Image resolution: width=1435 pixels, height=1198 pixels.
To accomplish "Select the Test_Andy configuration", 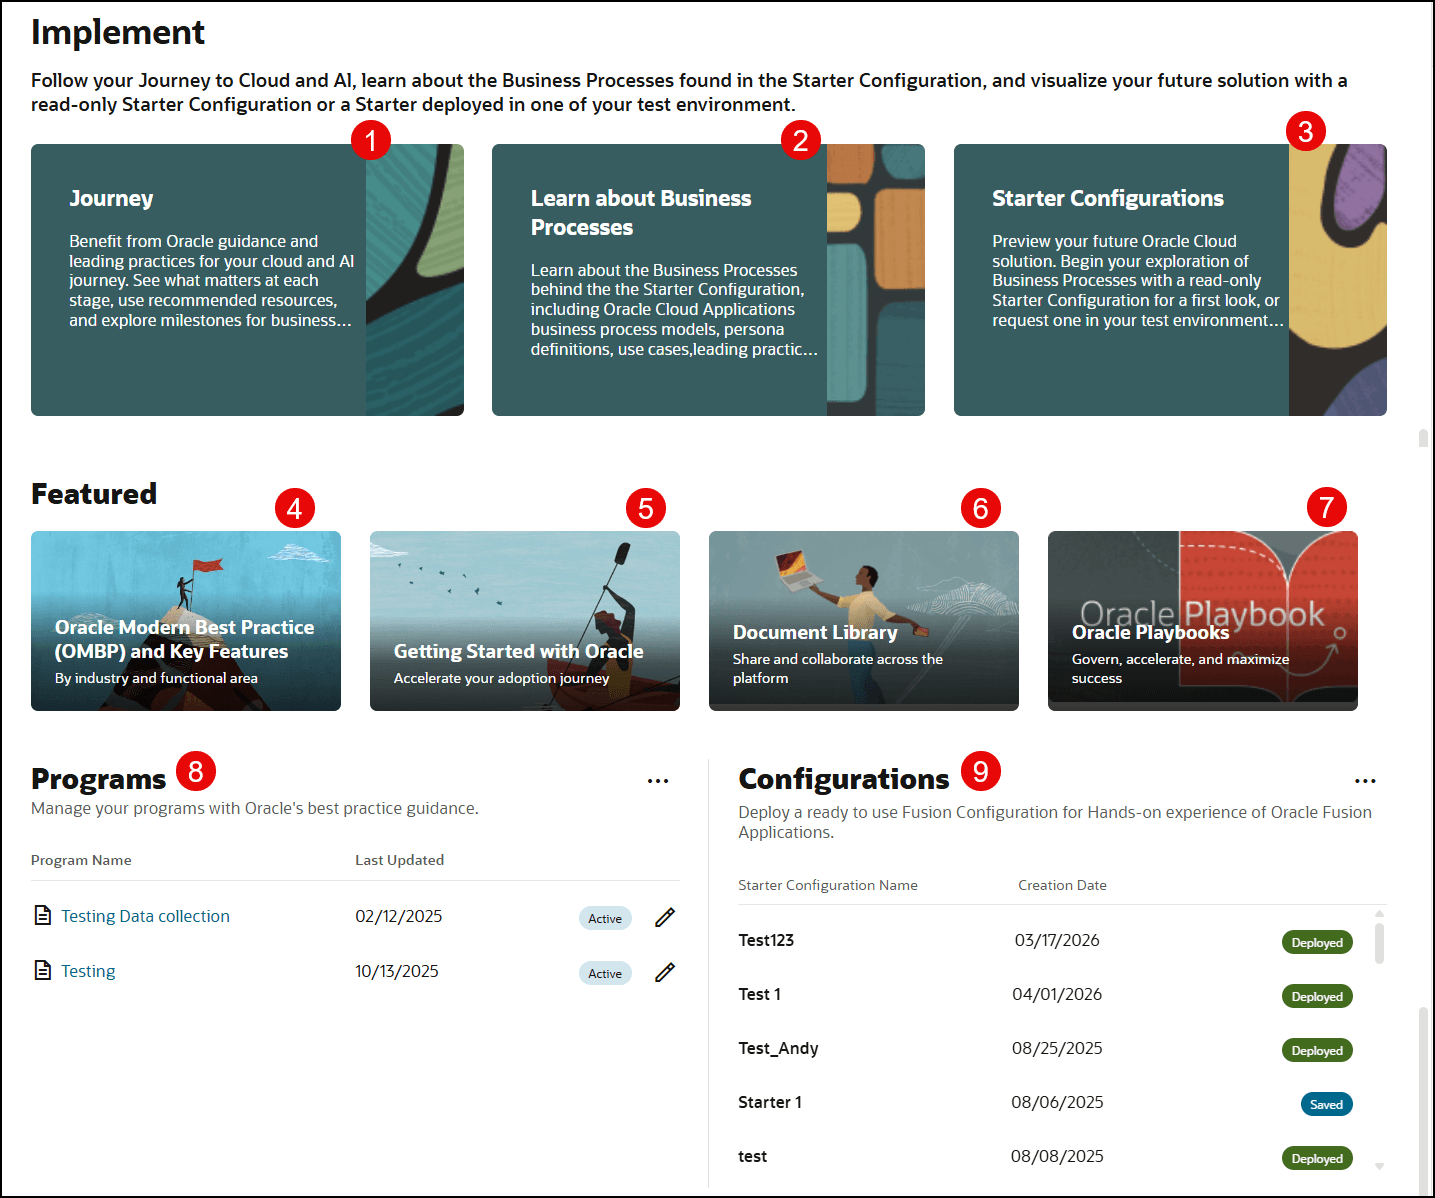I will (x=1045, y=1048).
